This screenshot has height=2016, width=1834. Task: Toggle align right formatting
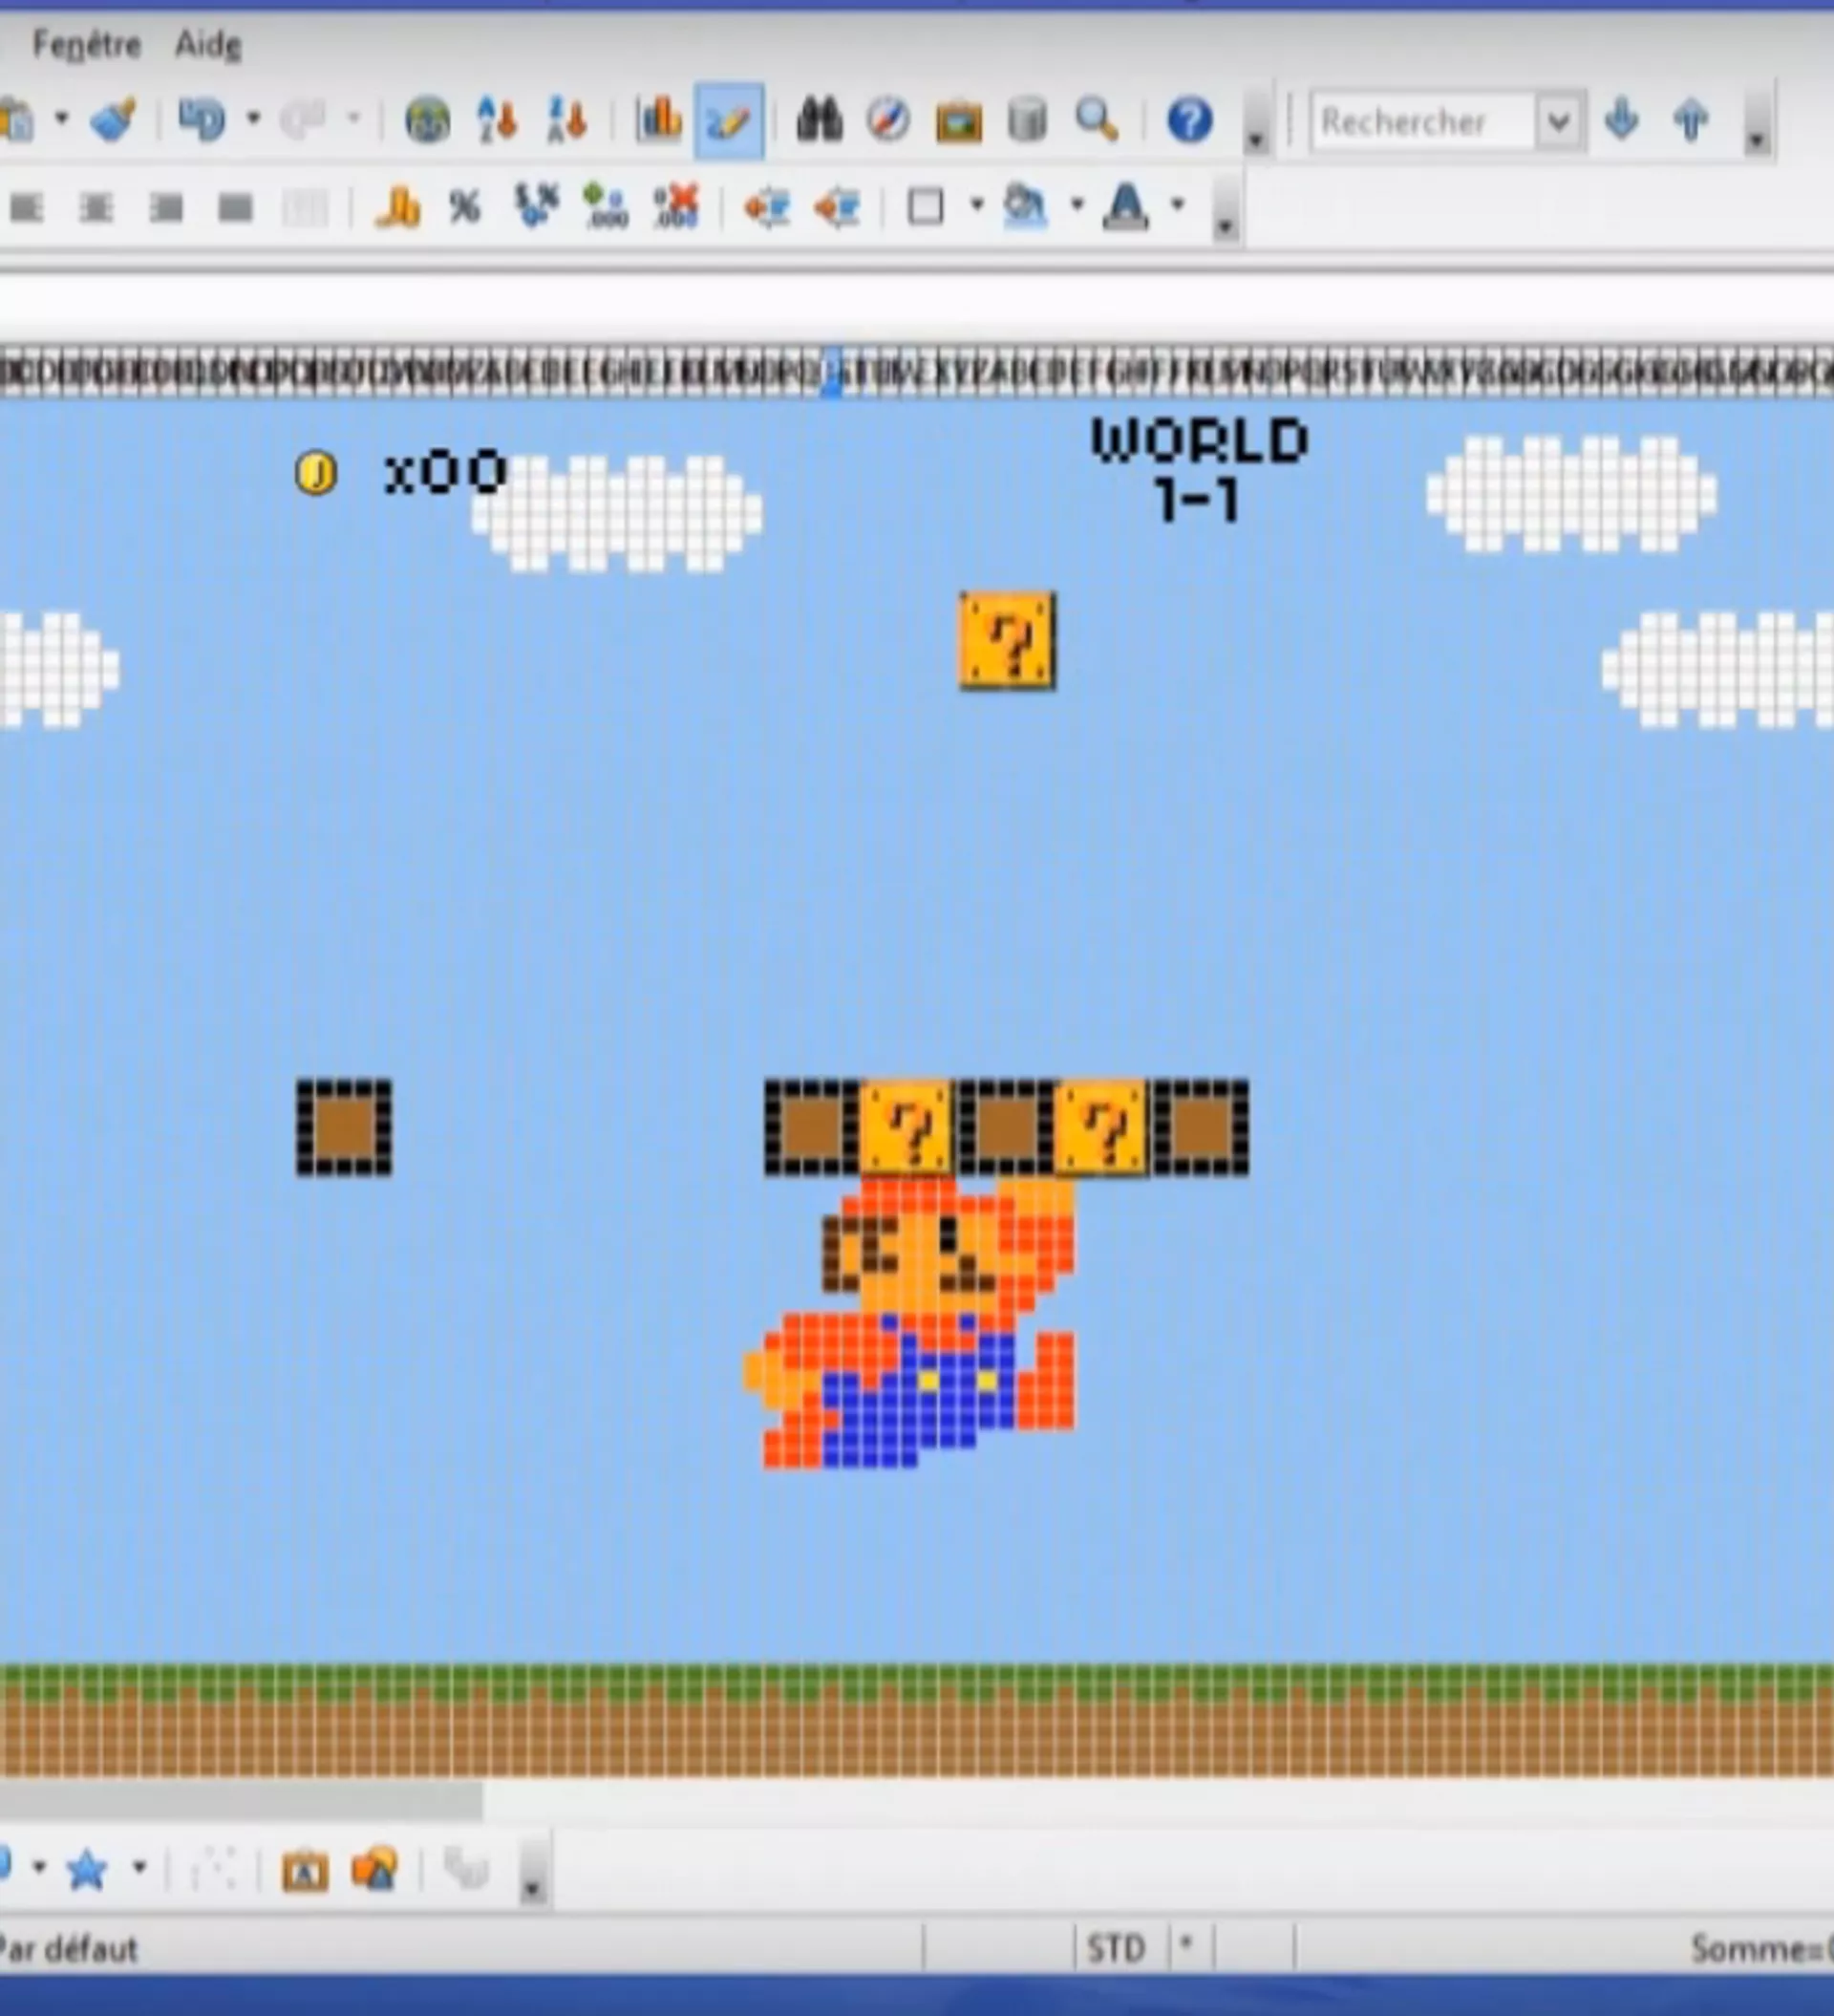pyautogui.click(x=166, y=208)
